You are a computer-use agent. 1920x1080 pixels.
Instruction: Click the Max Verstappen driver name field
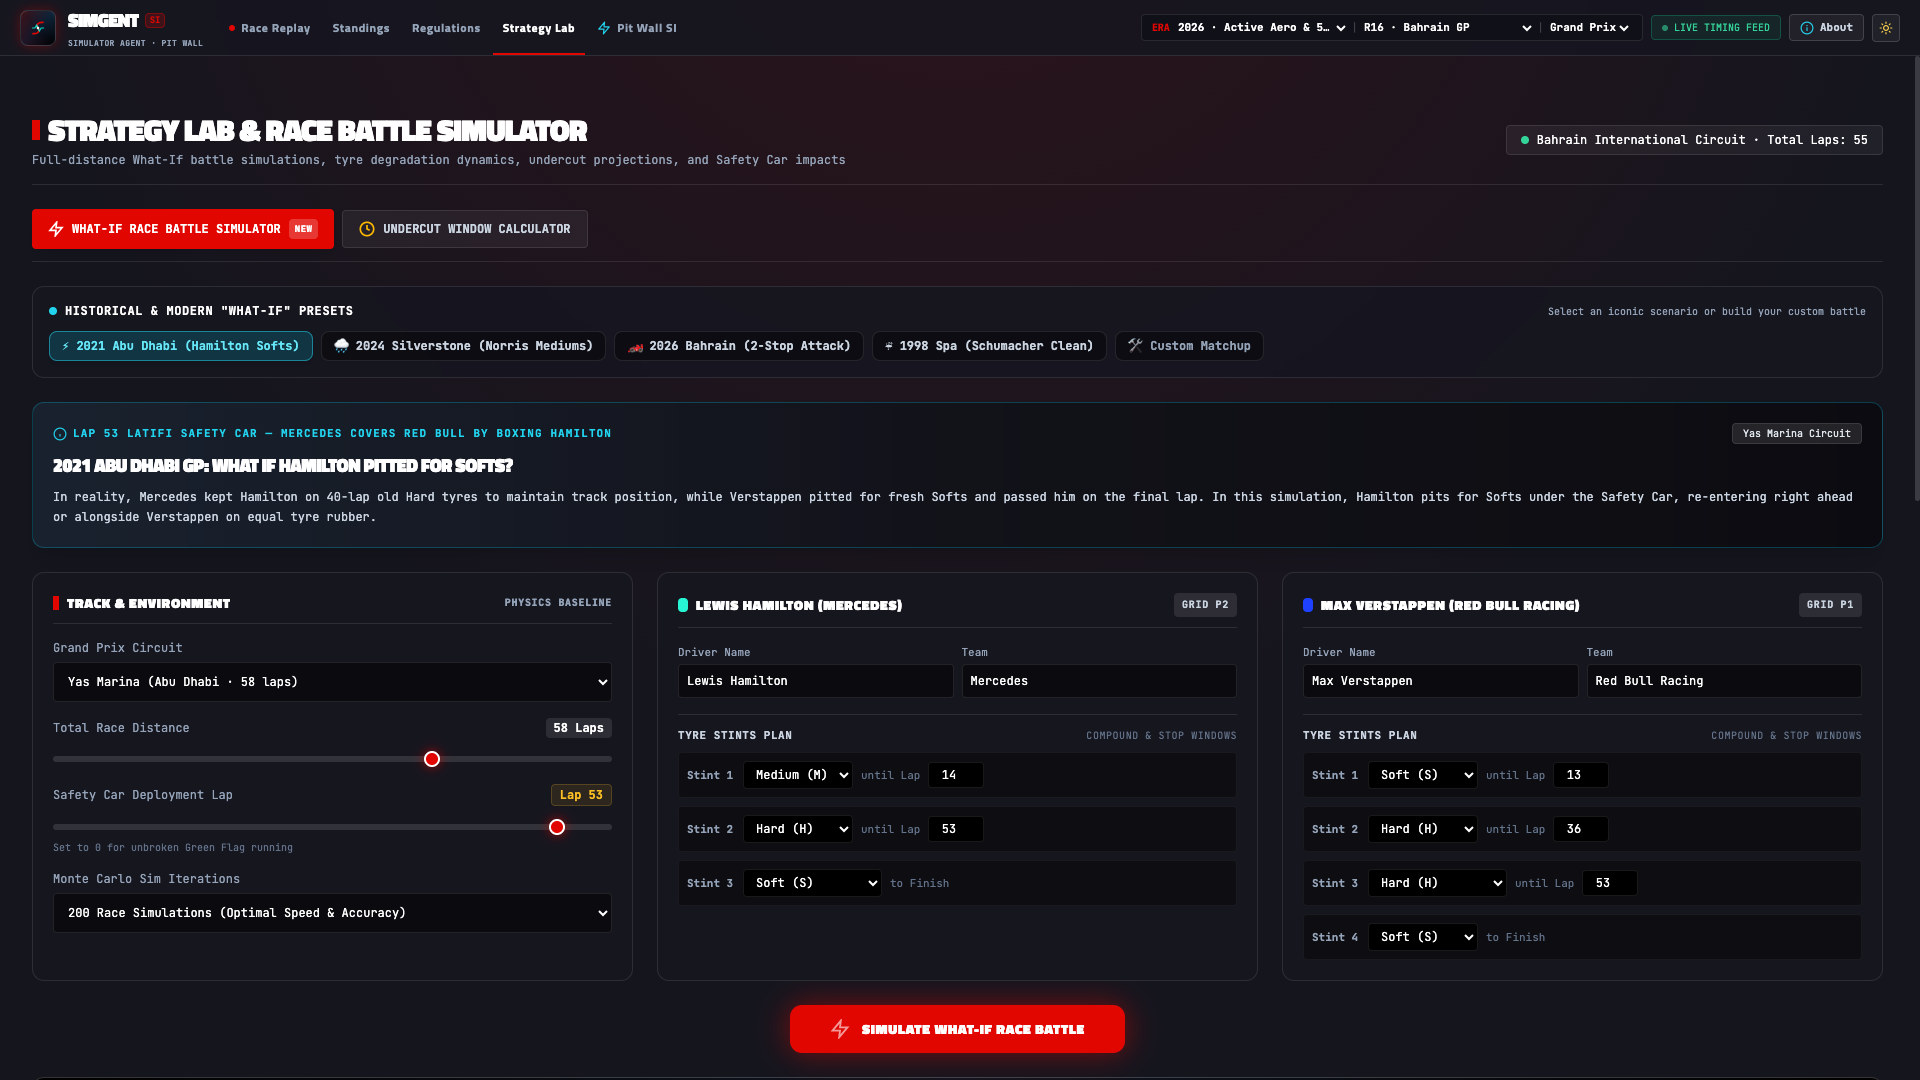click(1441, 681)
